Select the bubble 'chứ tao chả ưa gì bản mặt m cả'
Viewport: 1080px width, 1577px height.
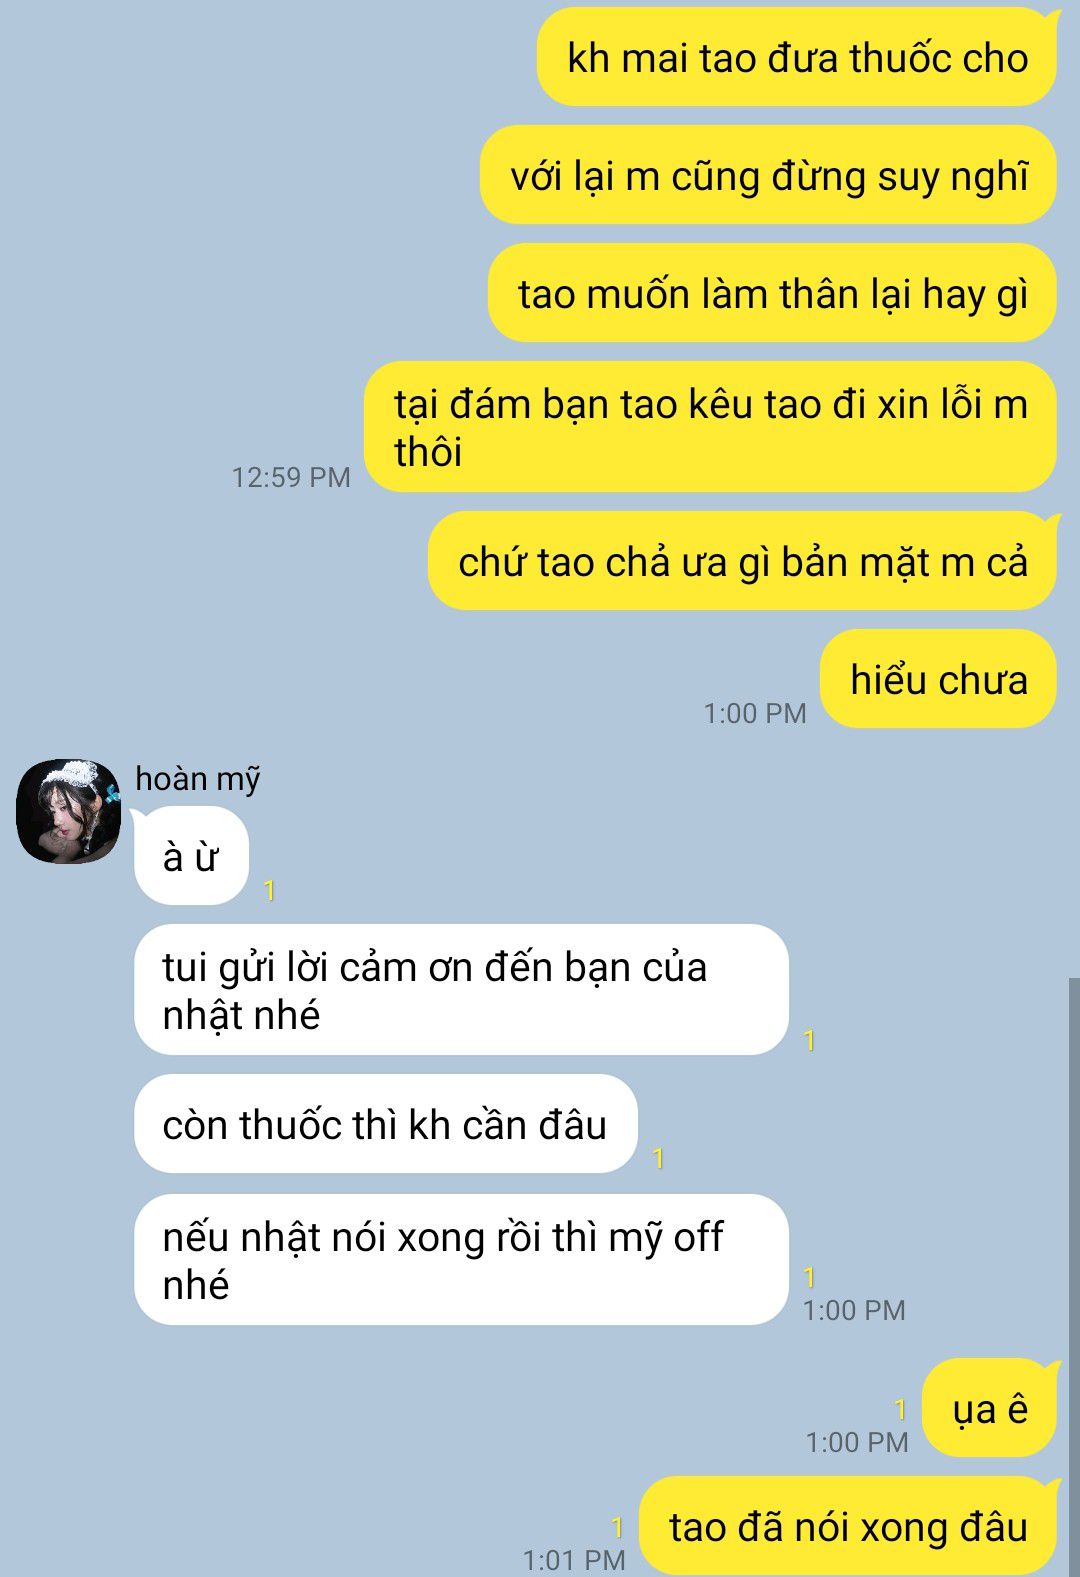(742, 562)
